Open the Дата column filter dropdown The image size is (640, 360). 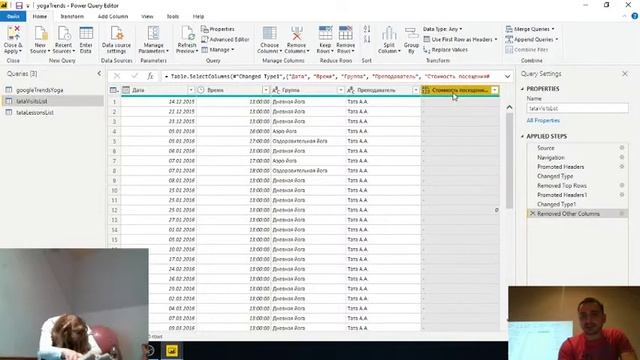(x=191, y=90)
